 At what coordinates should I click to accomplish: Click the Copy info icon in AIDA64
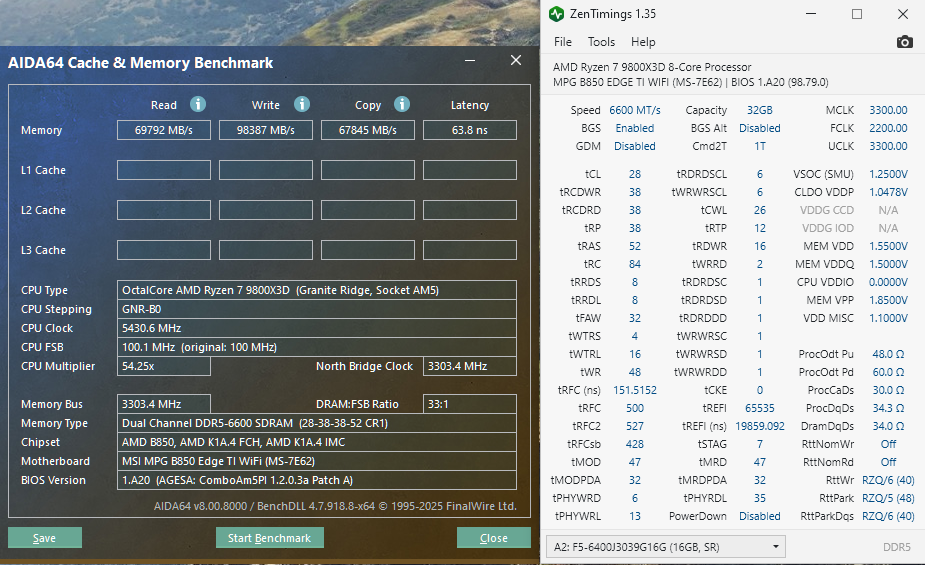(x=402, y=104)
